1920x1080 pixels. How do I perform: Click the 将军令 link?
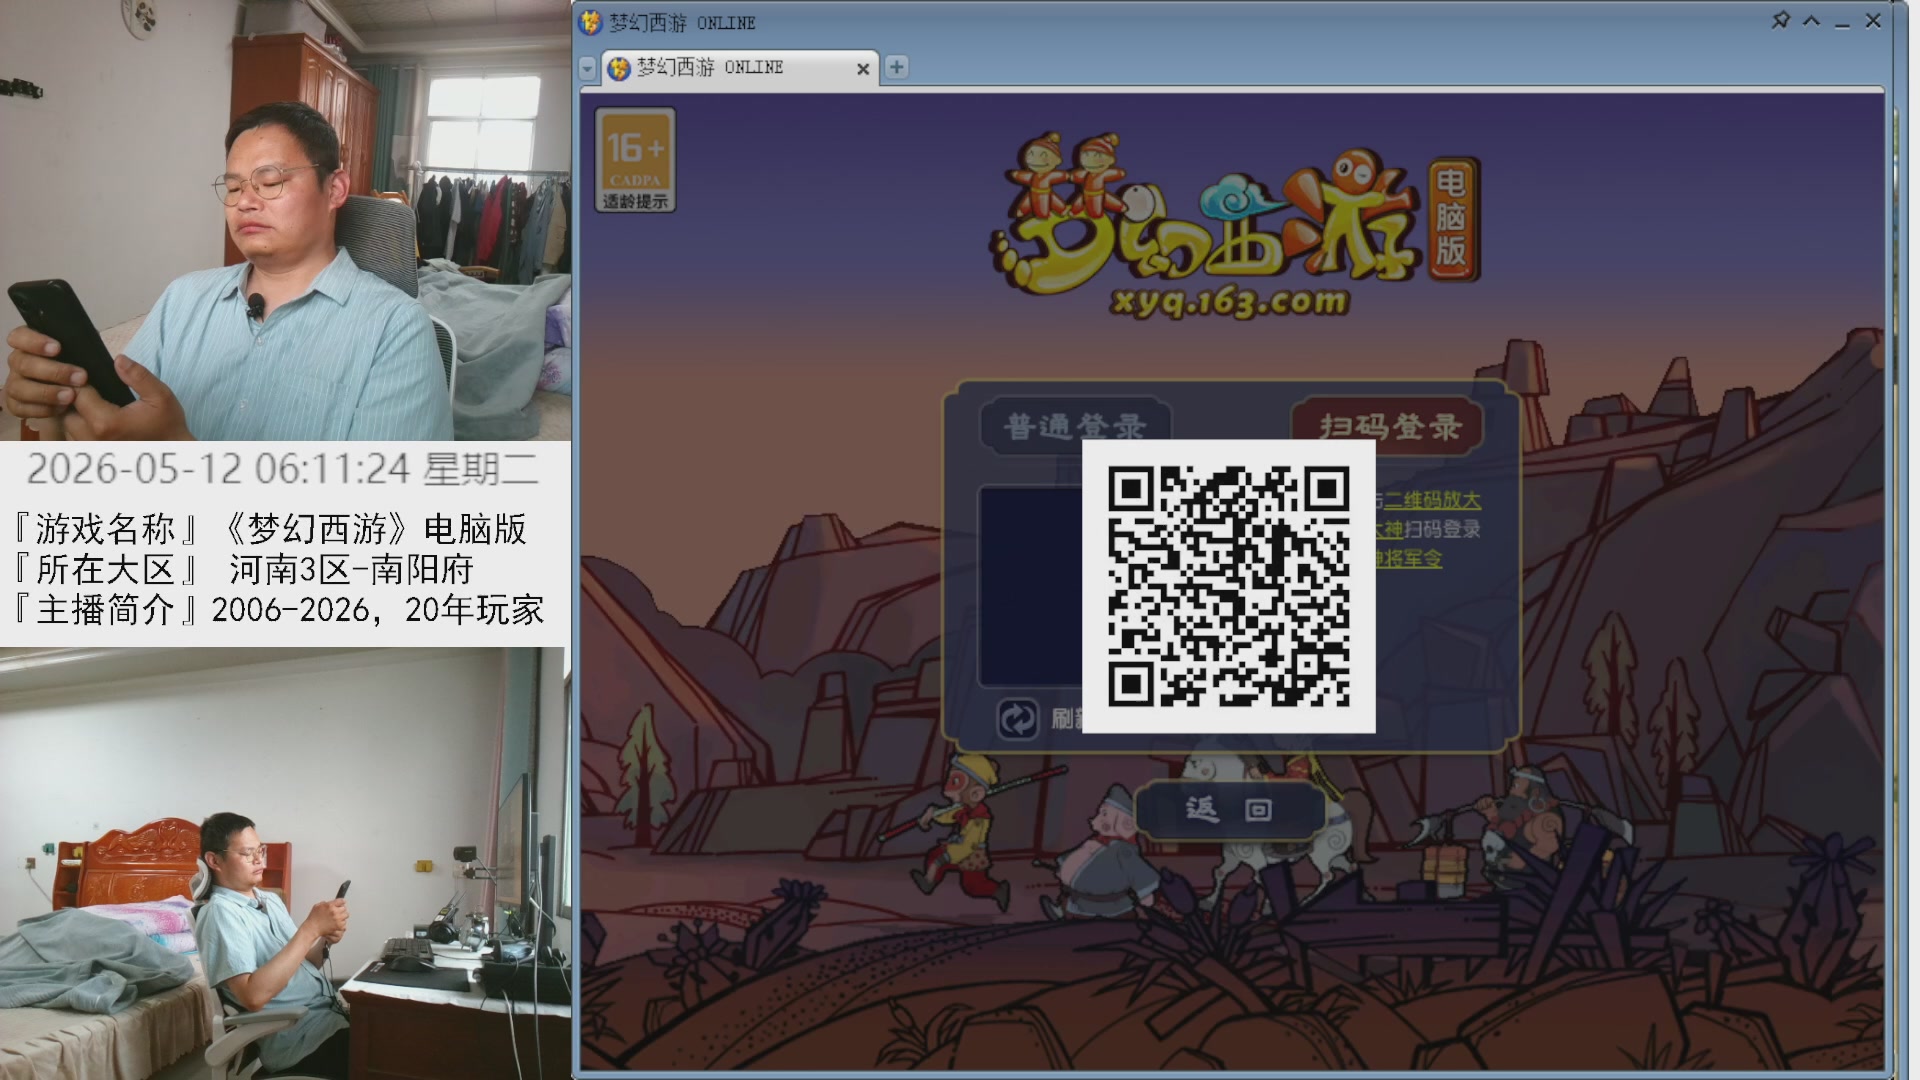(1409, 558)
